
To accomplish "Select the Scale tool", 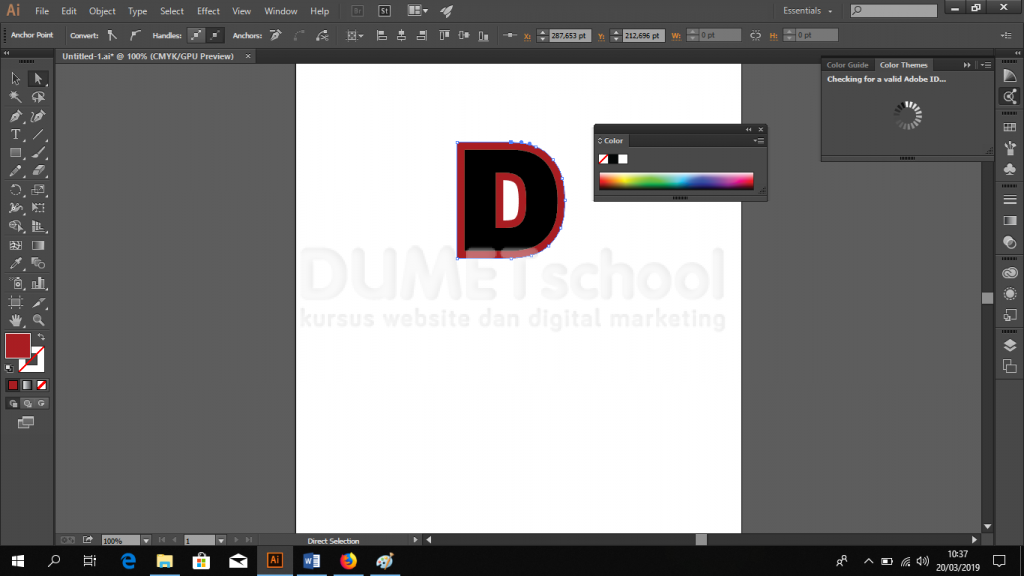I will point(38,190).
